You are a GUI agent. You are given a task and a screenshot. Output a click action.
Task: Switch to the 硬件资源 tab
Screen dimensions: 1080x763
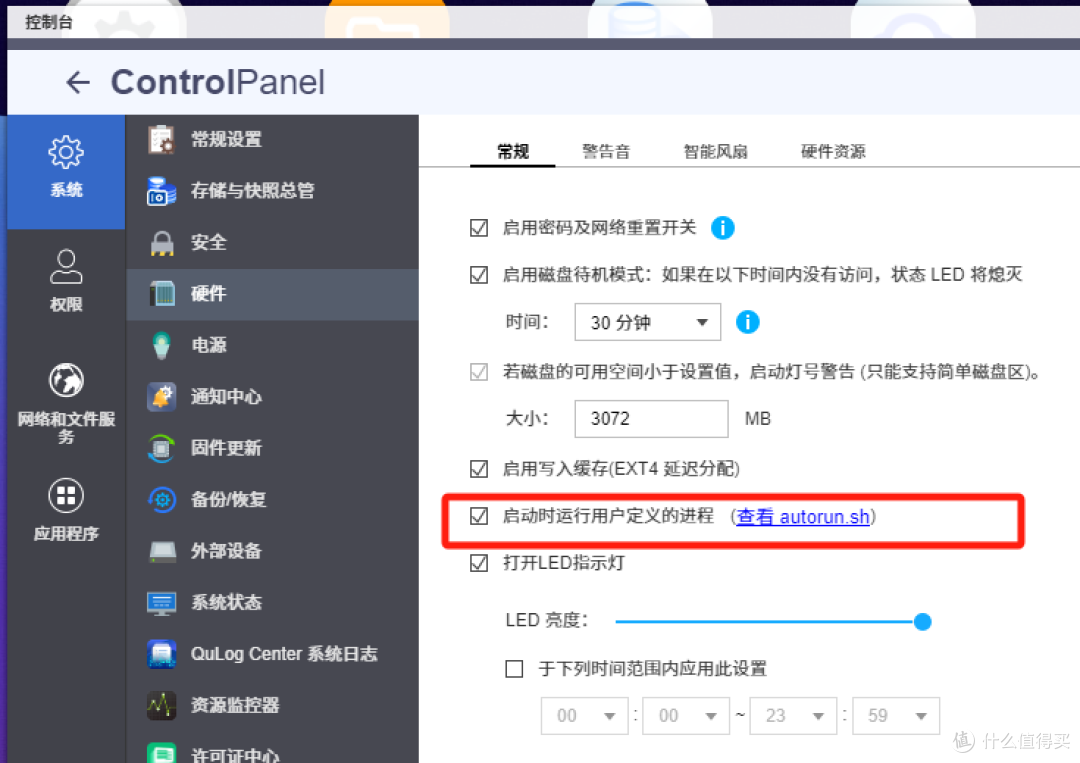(x=833, y=151)
